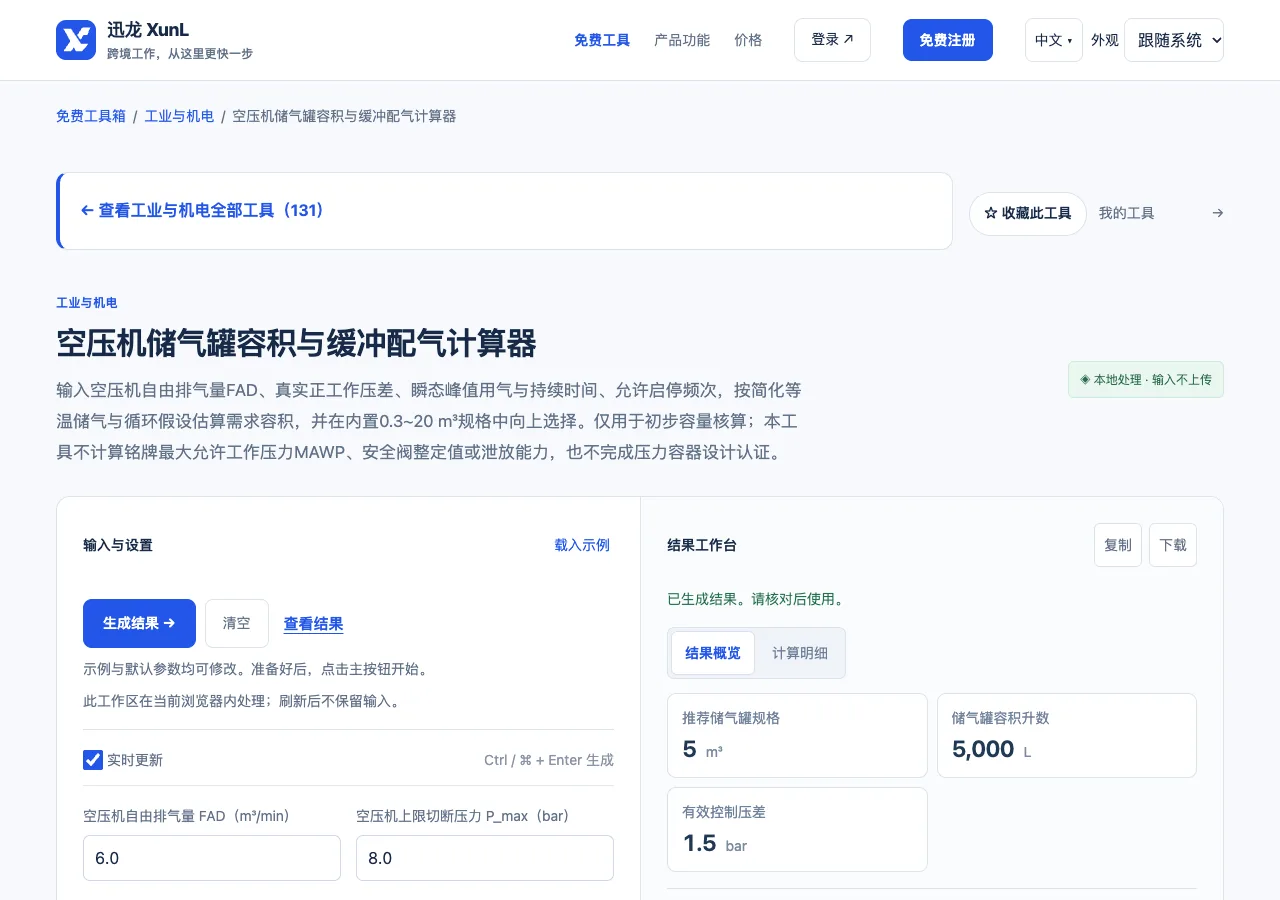Click the 登录 button

coord(832,40)
